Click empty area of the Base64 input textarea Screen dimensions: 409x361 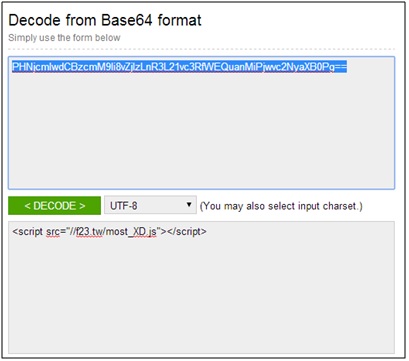coord(201,130)
